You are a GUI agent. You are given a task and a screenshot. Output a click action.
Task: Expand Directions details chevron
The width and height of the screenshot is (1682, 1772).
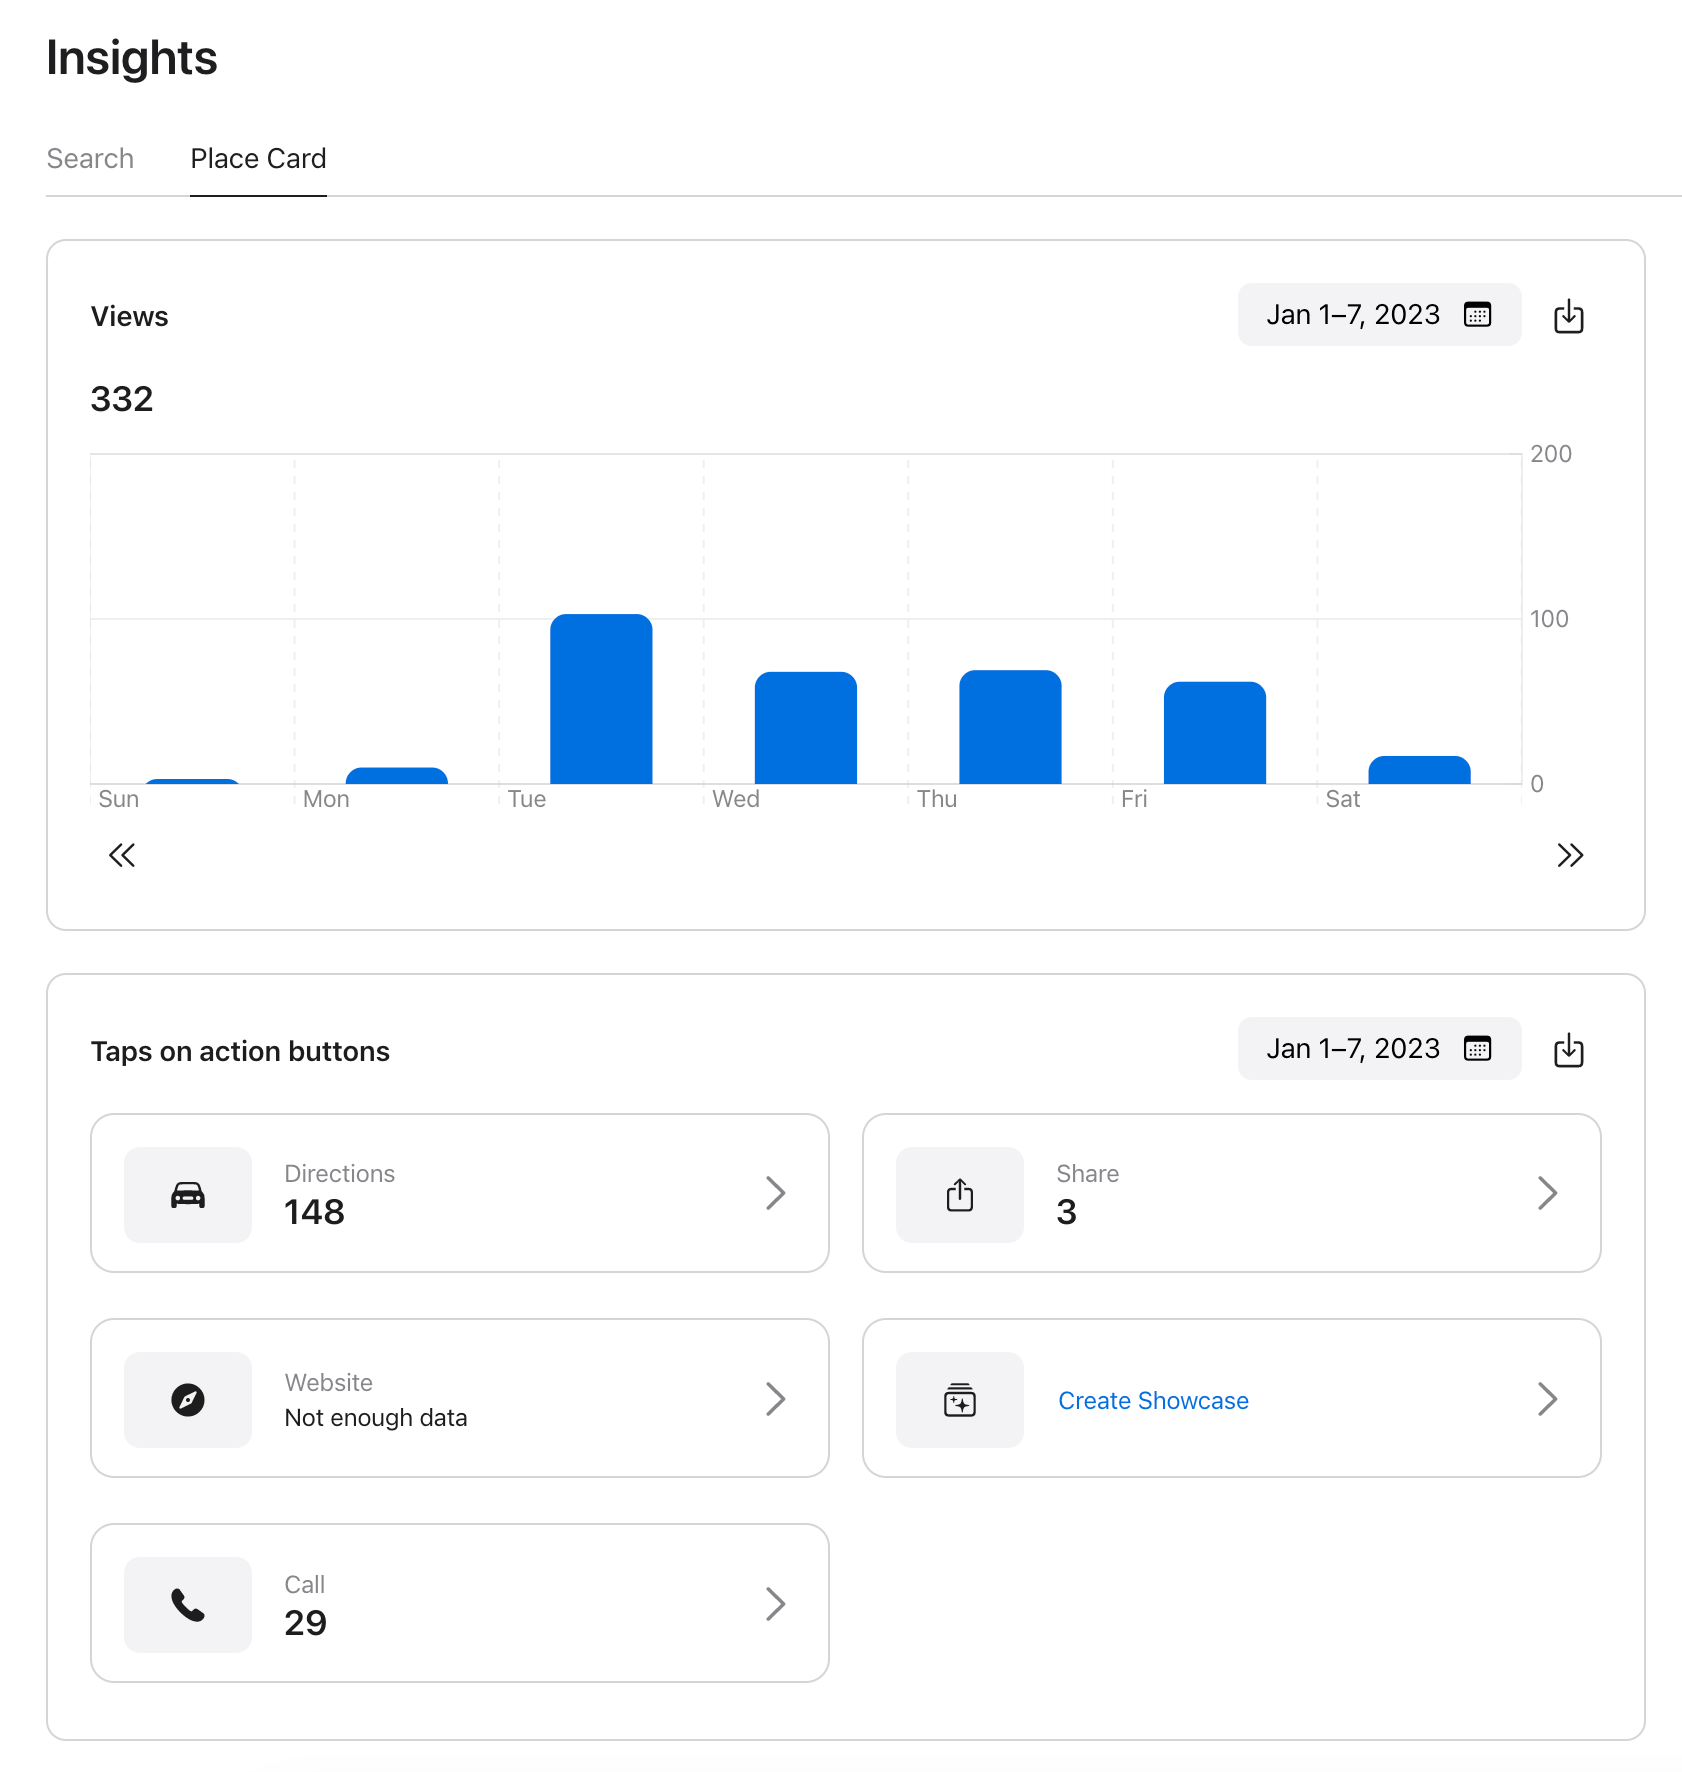(x=775, y=1193)
